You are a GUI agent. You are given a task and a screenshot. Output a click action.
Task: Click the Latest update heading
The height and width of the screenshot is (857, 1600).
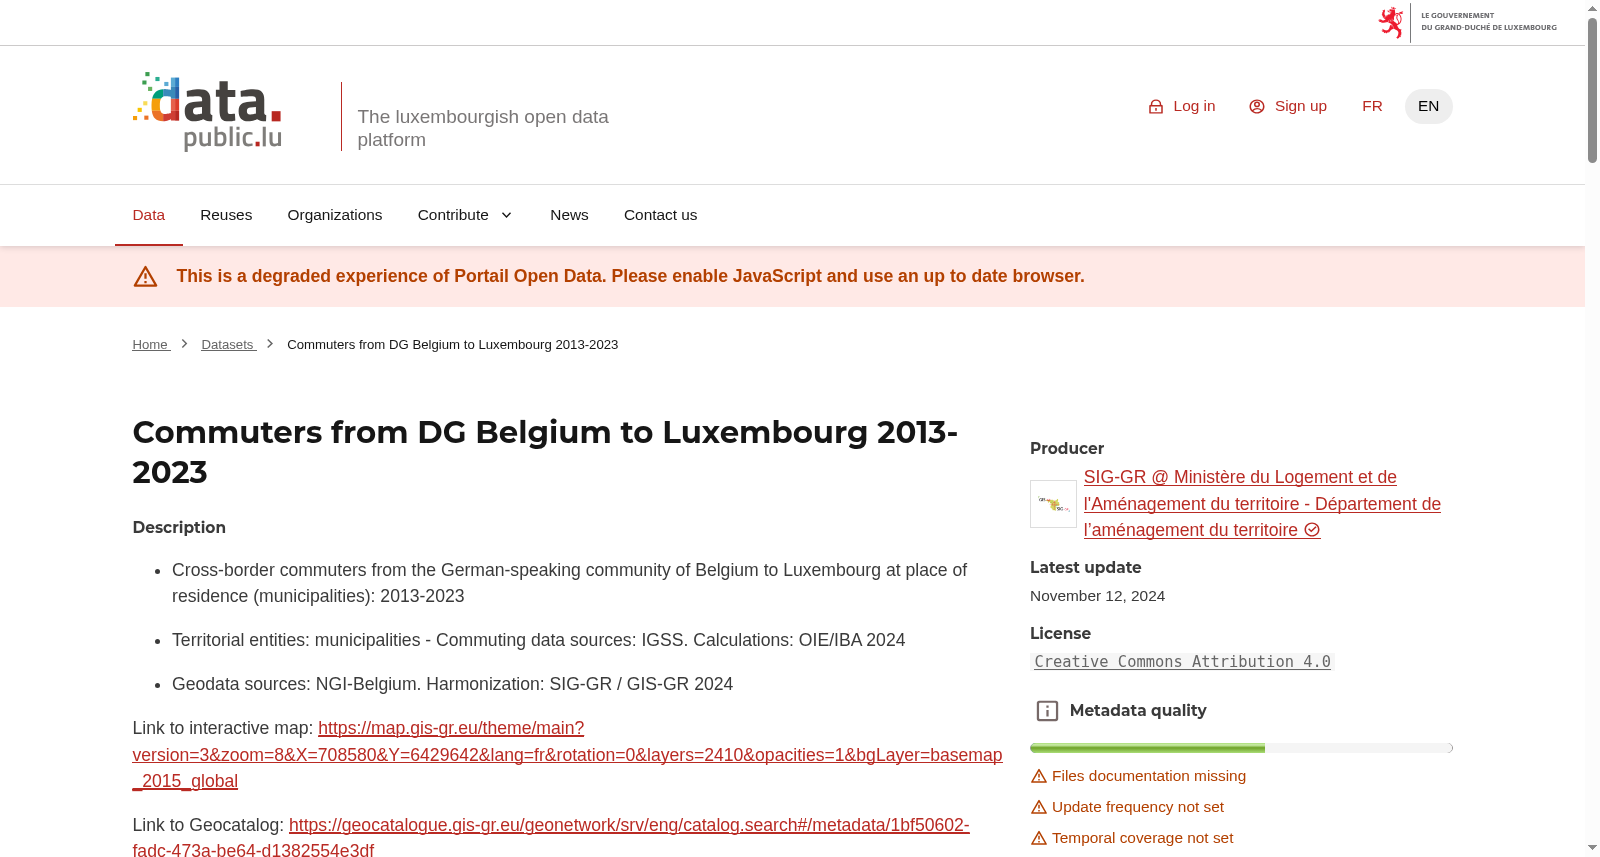coord(1085,568)
